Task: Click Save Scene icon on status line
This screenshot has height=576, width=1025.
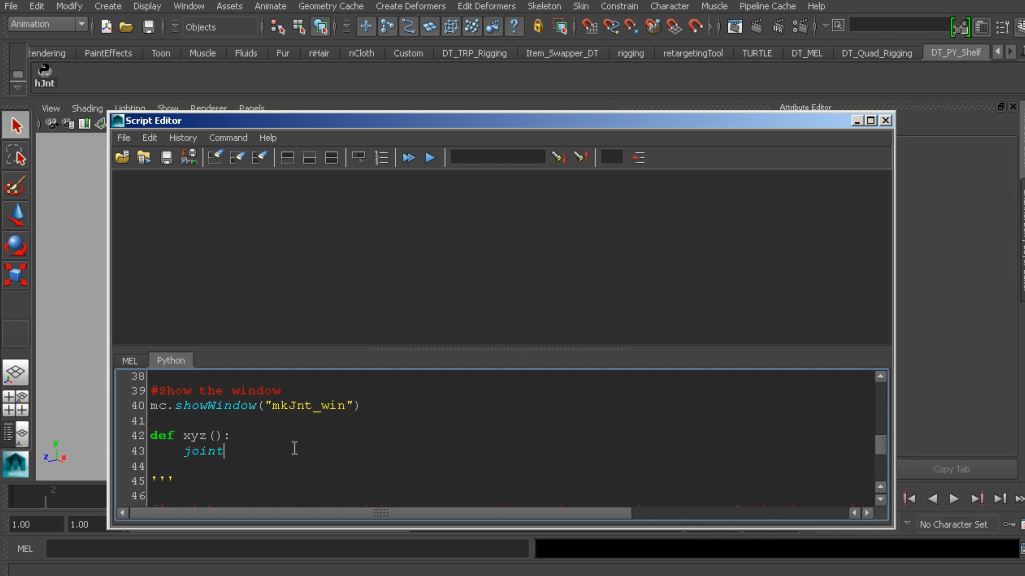Action: click(x=148, y=27)
